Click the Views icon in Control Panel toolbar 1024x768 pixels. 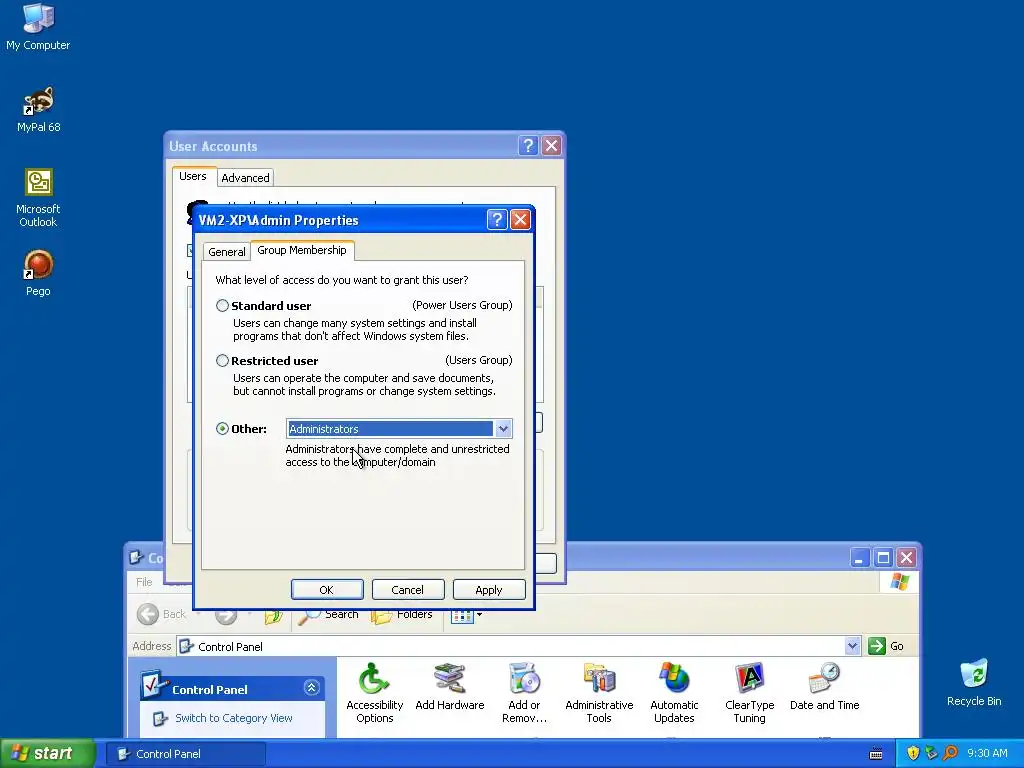point(462,615)
